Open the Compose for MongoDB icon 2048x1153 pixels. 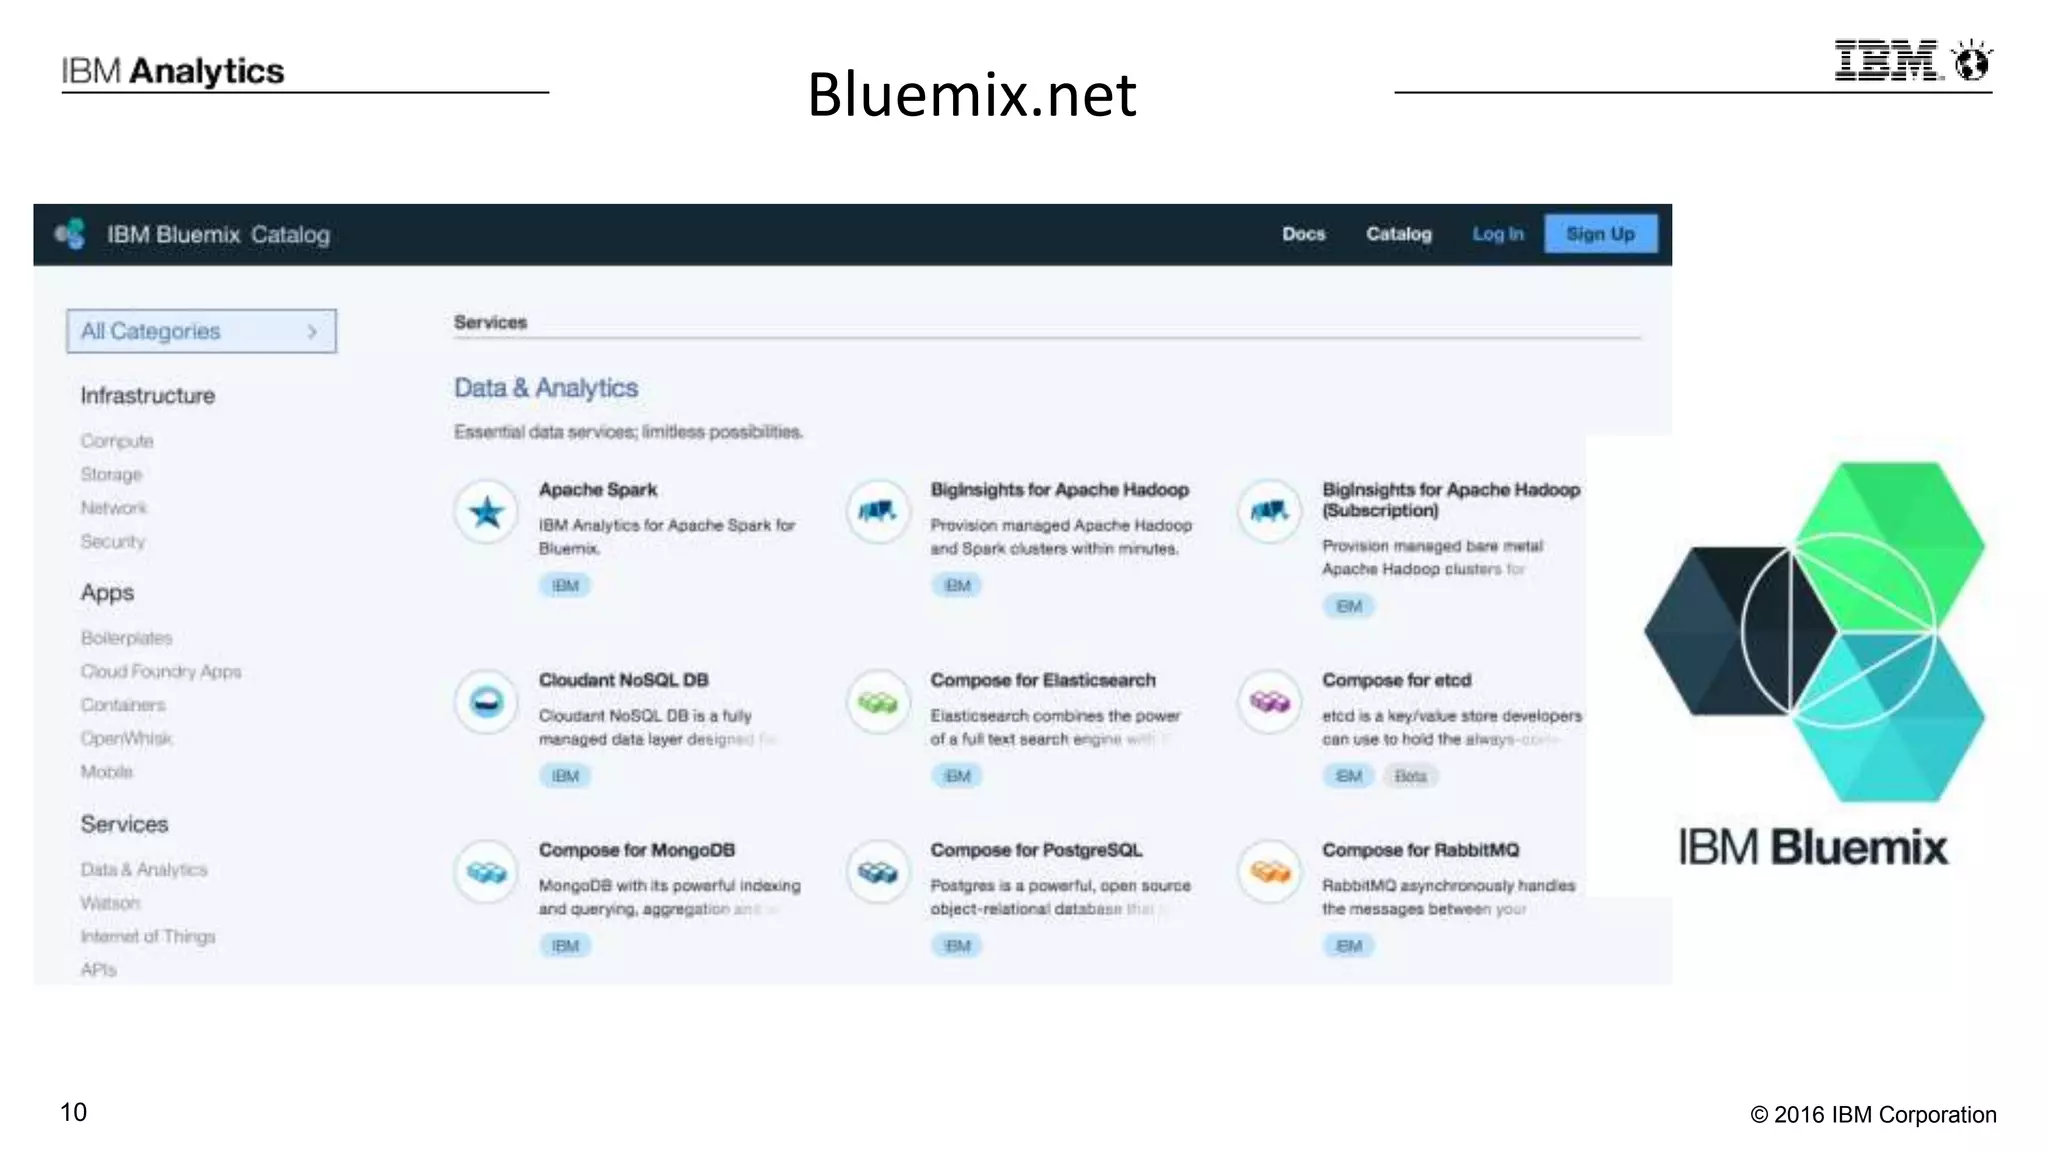click(486, 872)
